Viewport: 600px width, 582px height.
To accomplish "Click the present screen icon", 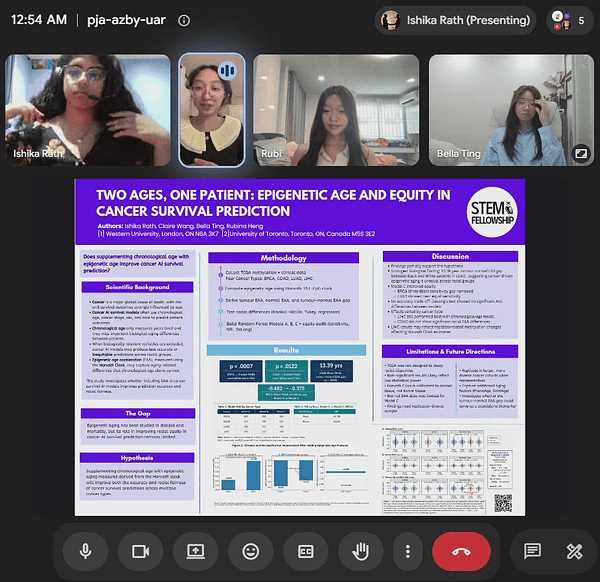I will point(196,551).
